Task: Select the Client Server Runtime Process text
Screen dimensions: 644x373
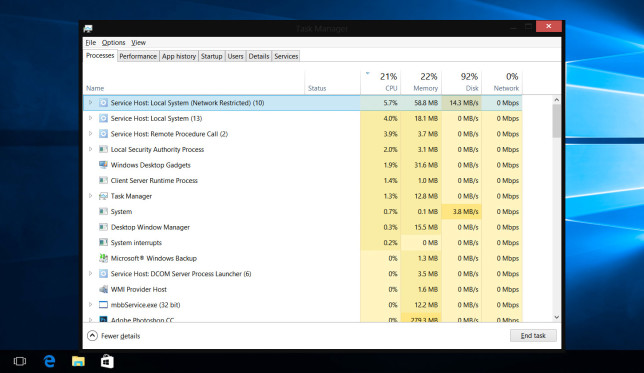Action: pyautogui.click(x=154, y=180)
